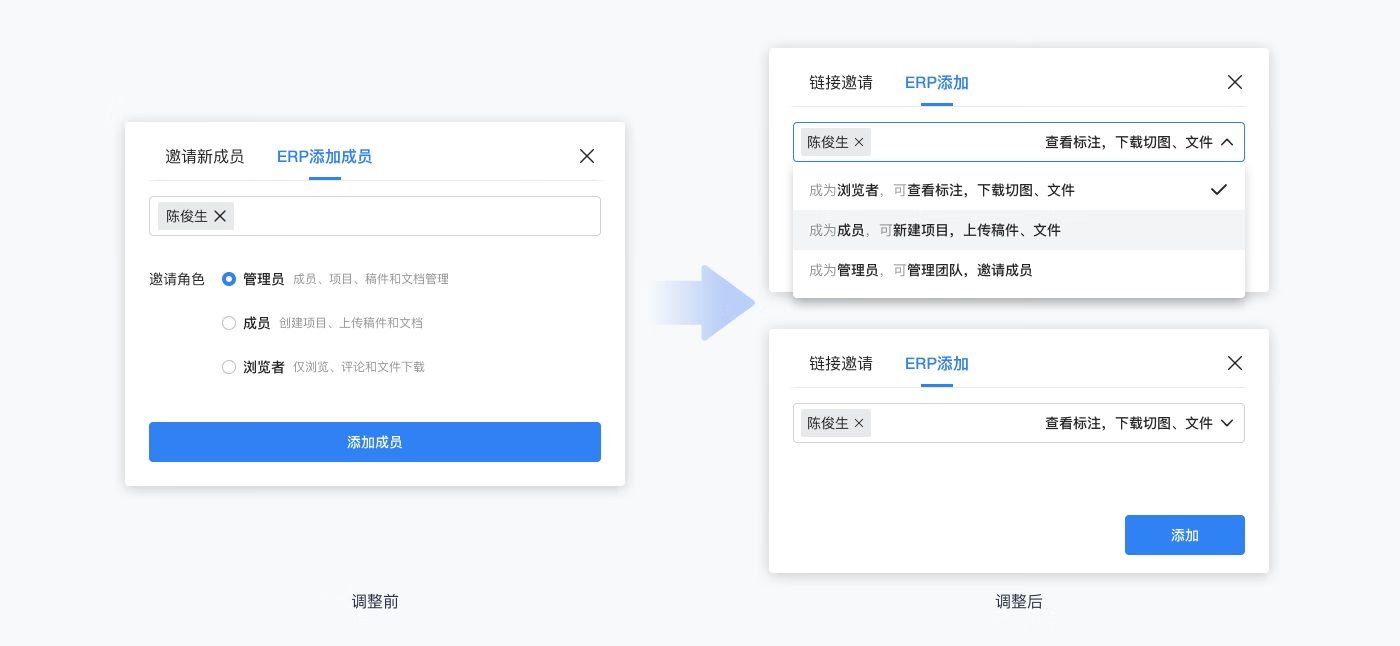1400x646 pixels.
Task: Click the 添加成员 button
Action: [375, 442]
